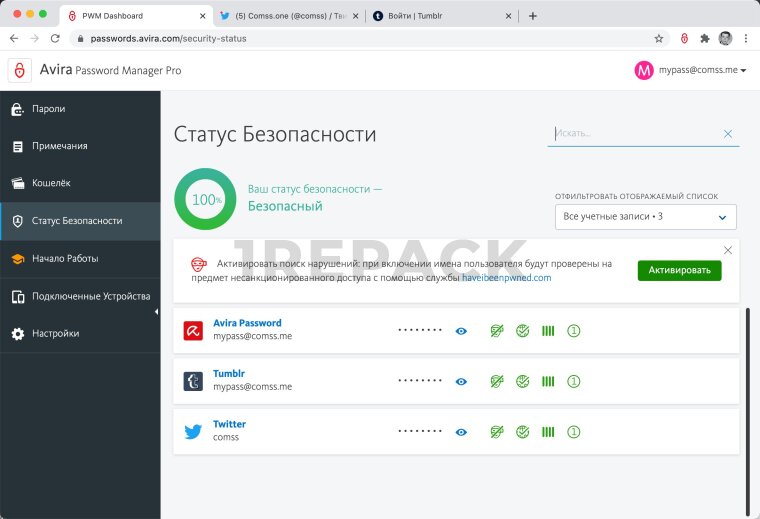Open Подключенные Устройства devices icon
This screenshot has height=519, width=760.
point(18,297)
